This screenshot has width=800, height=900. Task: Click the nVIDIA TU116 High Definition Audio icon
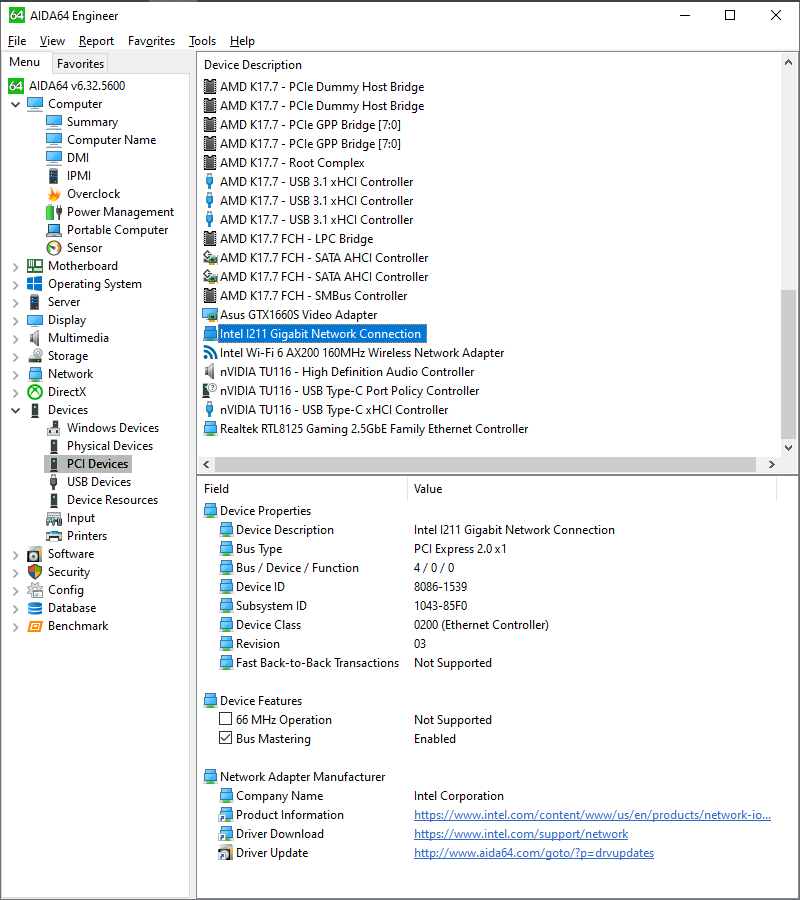[210, 372]
